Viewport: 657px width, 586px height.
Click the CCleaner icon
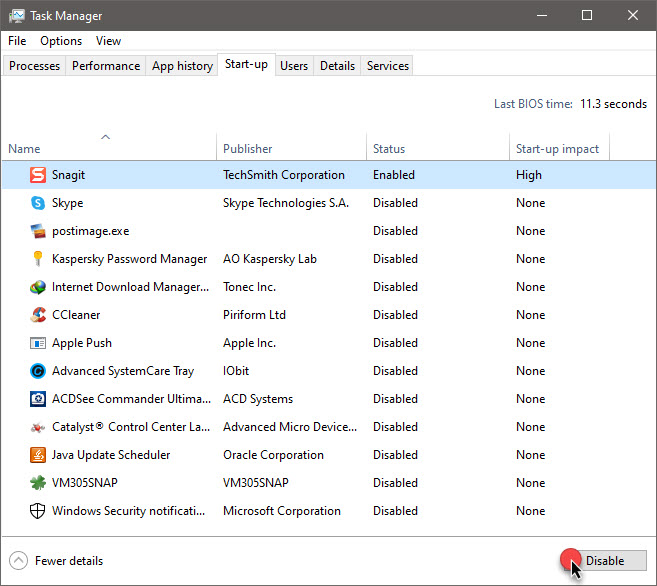38,315
